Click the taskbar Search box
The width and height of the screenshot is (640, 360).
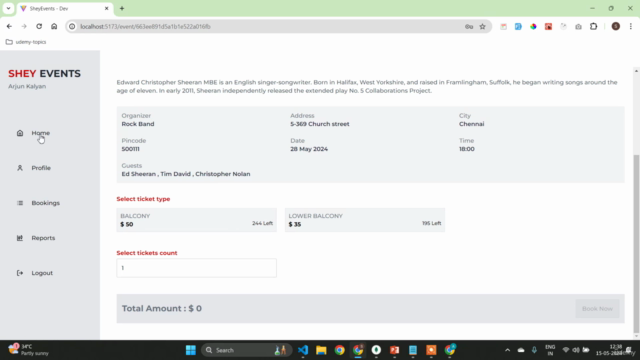(x=246, y=350)
